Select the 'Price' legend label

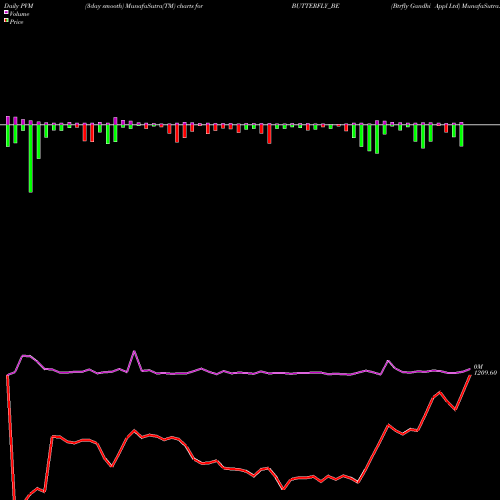point(16,22)
